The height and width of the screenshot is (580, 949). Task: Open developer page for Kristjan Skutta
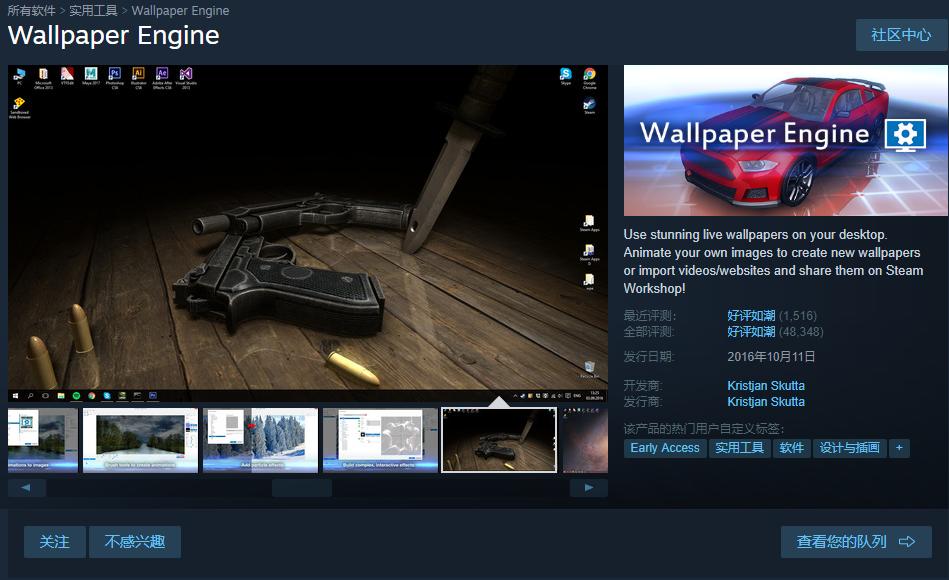[x=766, y=385]
